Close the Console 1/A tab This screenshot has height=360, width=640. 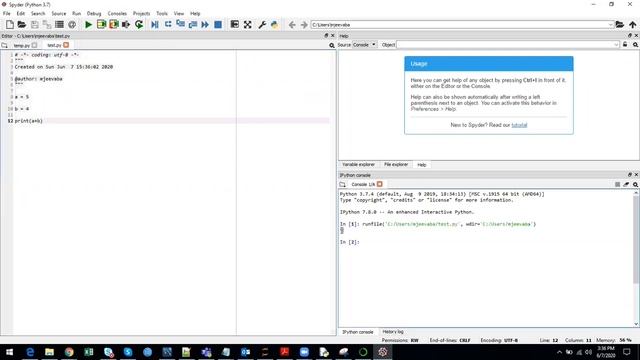pos(380,184)
